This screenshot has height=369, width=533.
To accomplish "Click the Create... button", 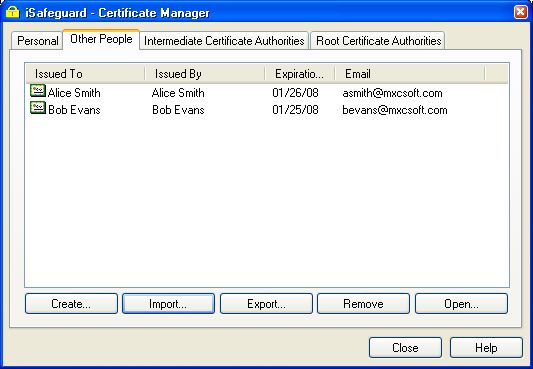I will [x=71, y=304].
